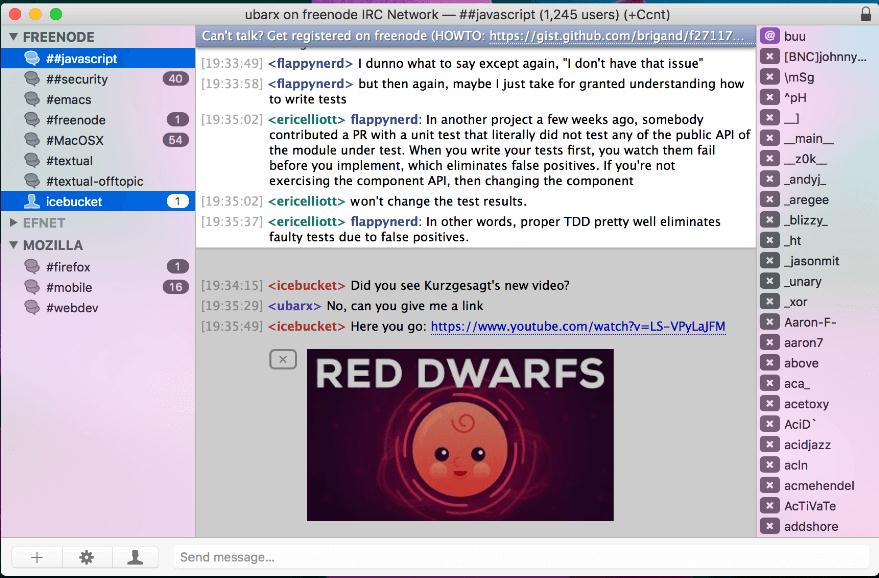
Task: Open the #firefox channel
Action: coord(98,267)
